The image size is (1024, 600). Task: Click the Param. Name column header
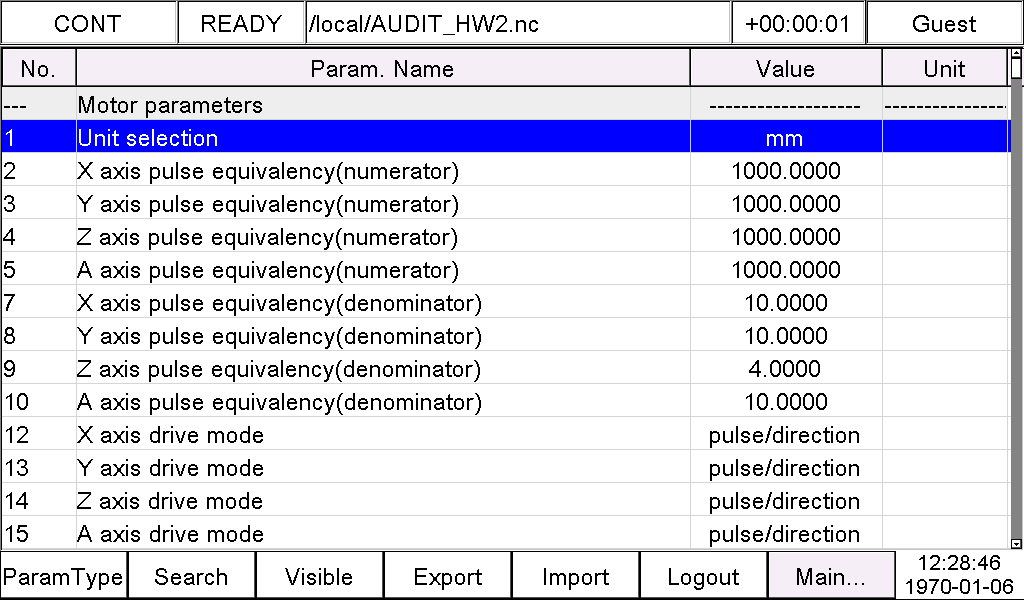(383, 69)
